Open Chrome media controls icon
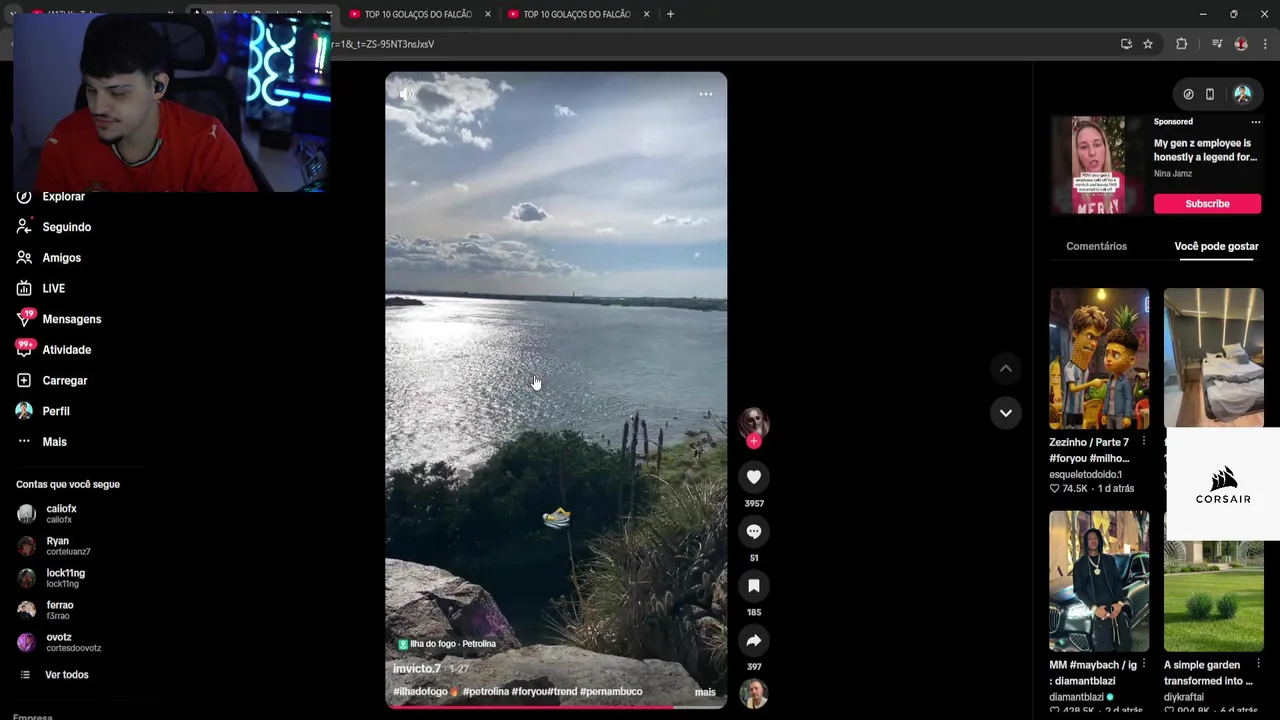Viewport: 1280px width, 720px height. pyautogui.click(x=1216, y=44)
